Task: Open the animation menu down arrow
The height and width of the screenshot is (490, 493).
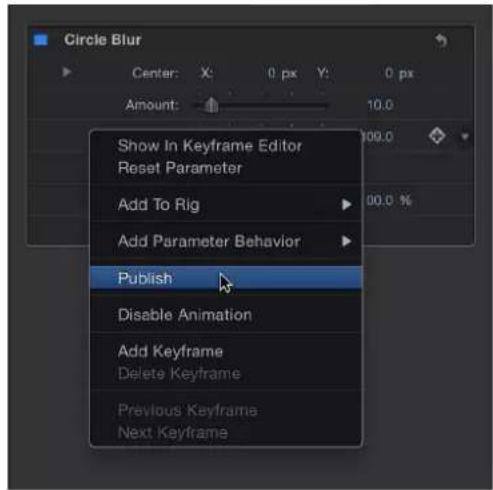Action: pos(465,136)
